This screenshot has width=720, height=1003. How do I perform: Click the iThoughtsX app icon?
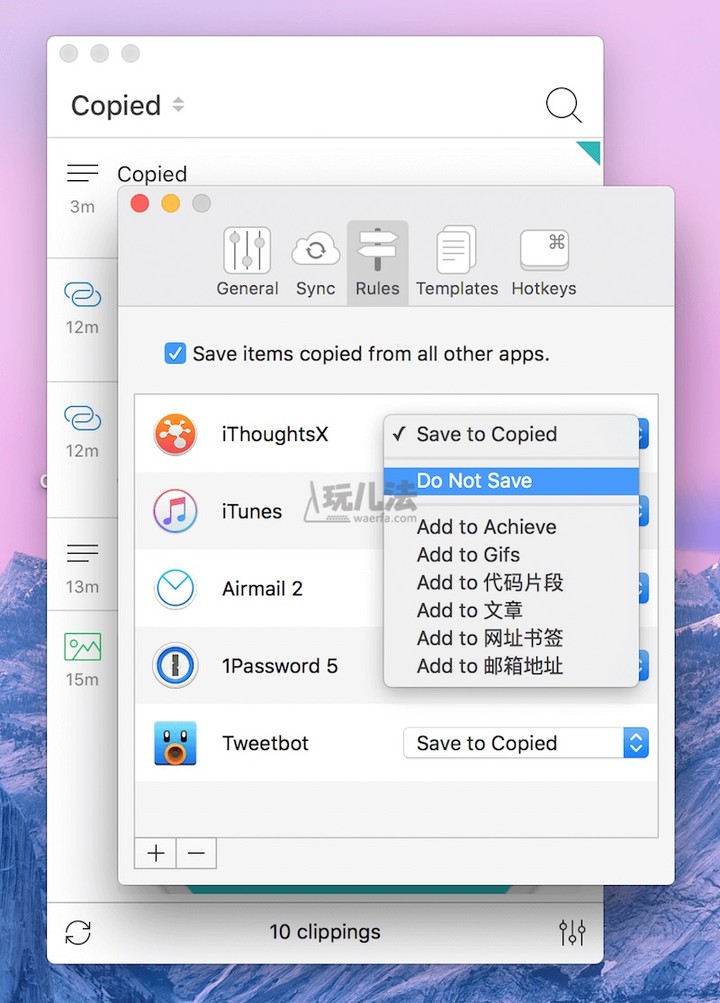[x=175, y=435]
